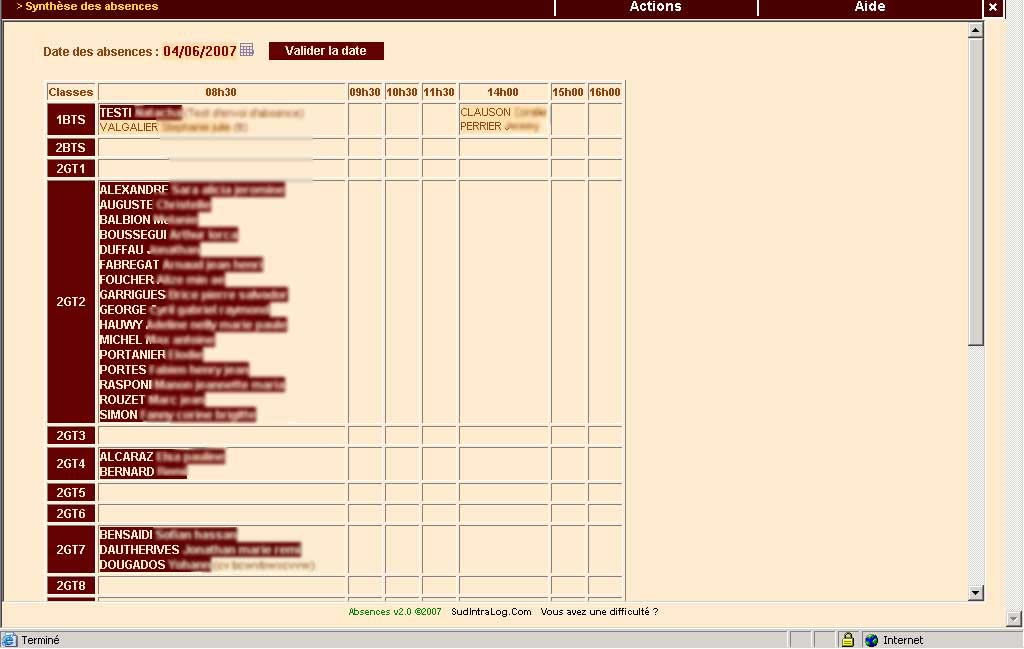The height and width of the screenshot is (649, 1024).
Task: Select the 2GT7 class cell
Action: coord(71,550)
